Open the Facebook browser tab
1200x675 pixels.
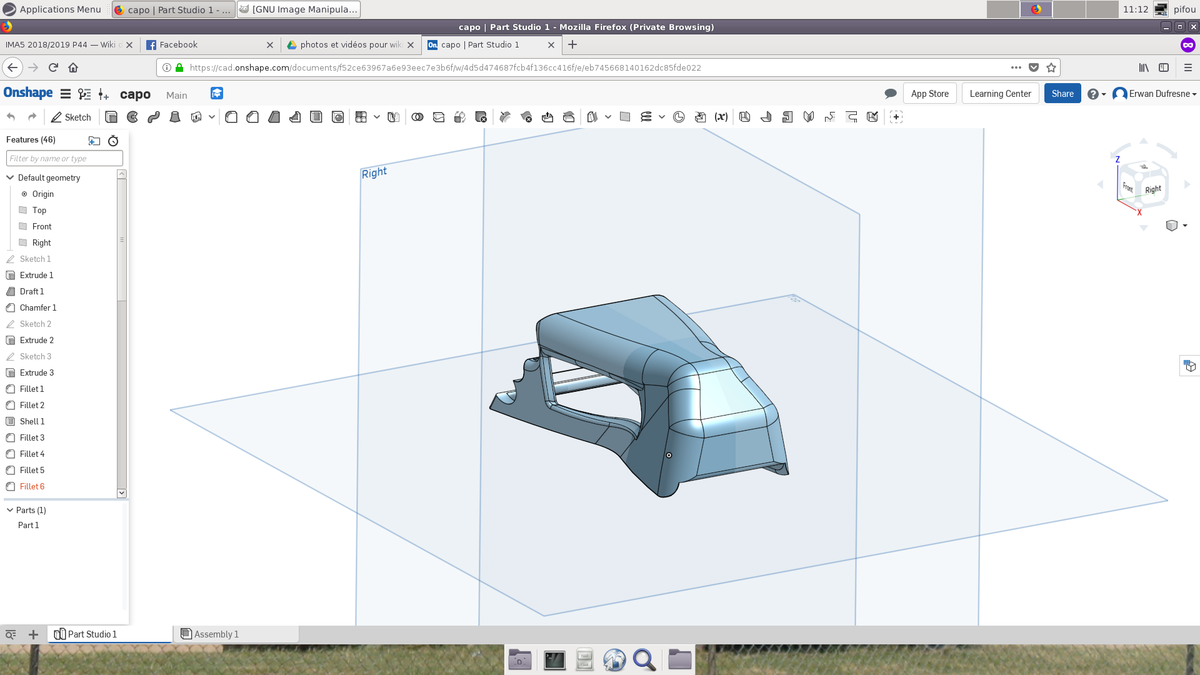178,45
